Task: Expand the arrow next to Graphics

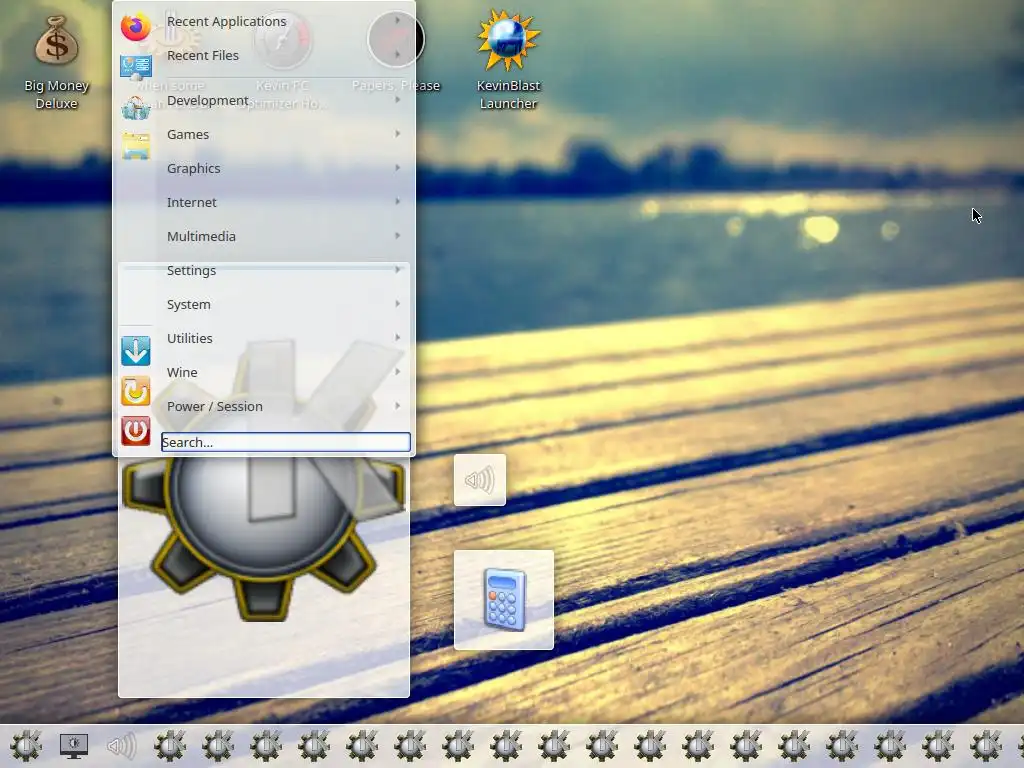Action: [x=397, y=168]
